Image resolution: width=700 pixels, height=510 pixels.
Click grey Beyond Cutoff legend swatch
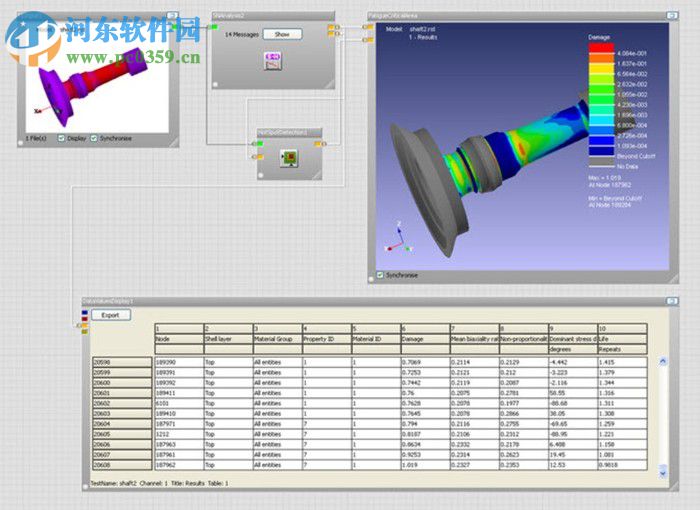pyautogui.click(x=601, y=161)
